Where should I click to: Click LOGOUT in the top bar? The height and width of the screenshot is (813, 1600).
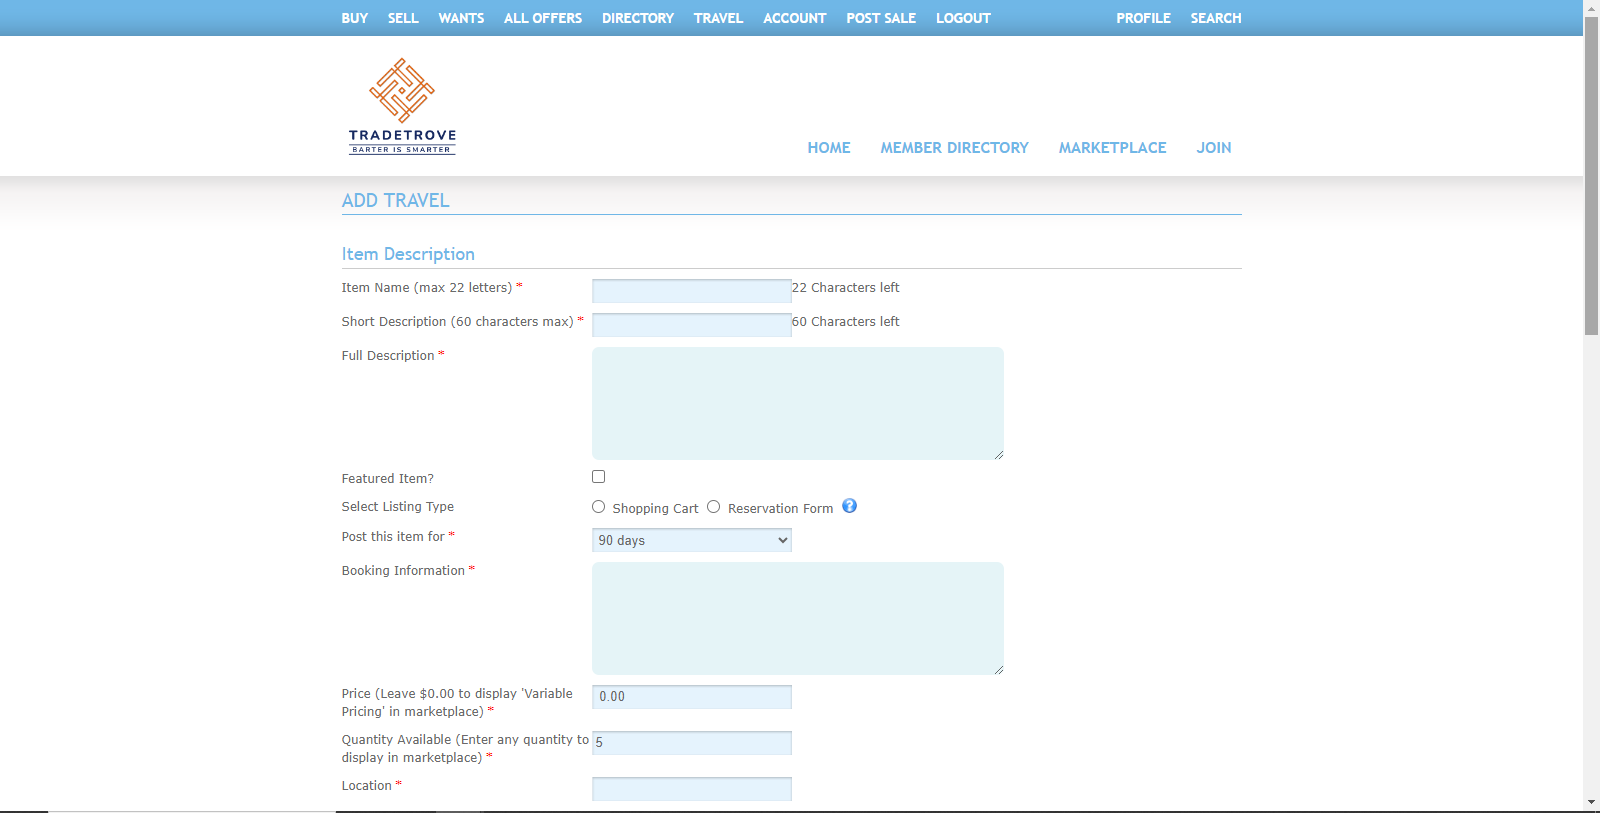tap(963, 18)
